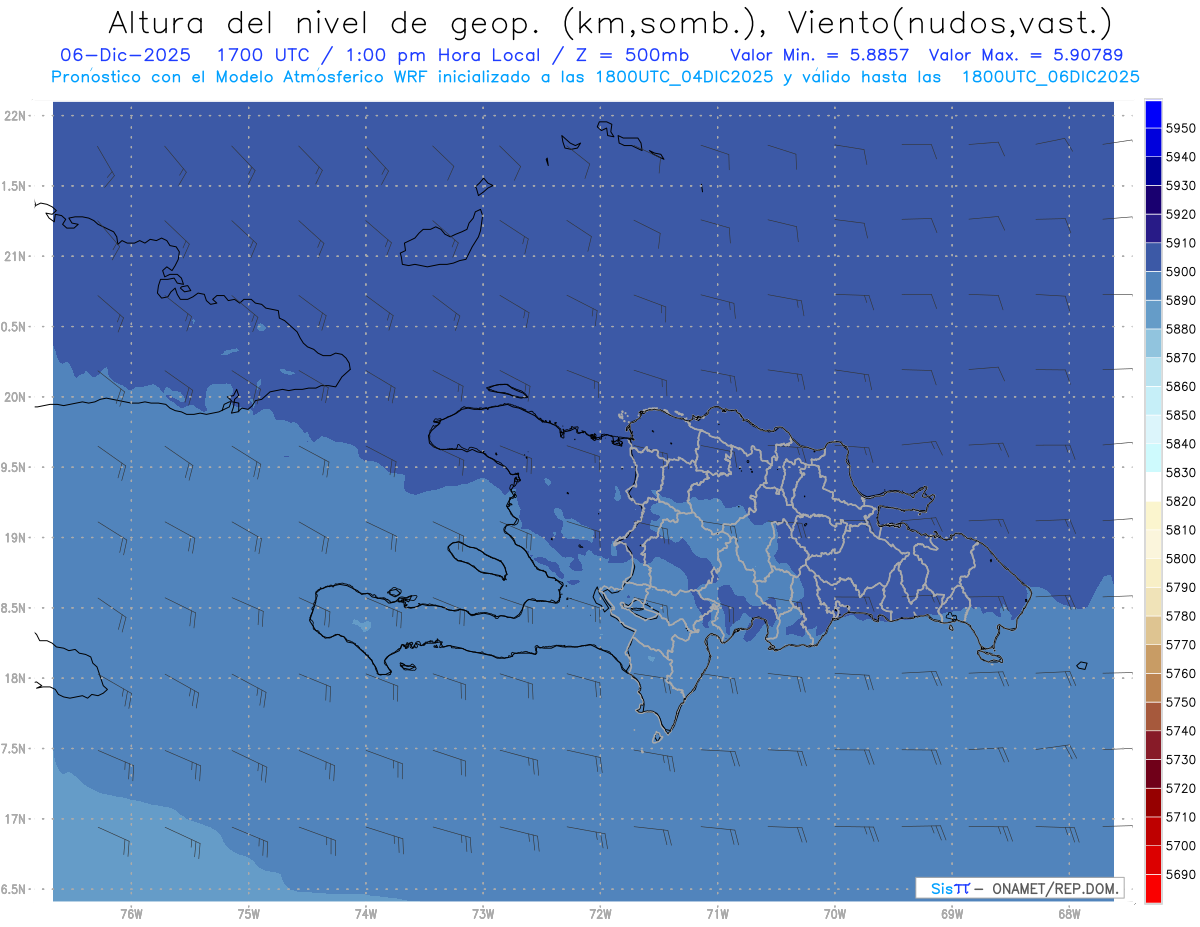Click the color bar value '5770'

coord(1181,644)
